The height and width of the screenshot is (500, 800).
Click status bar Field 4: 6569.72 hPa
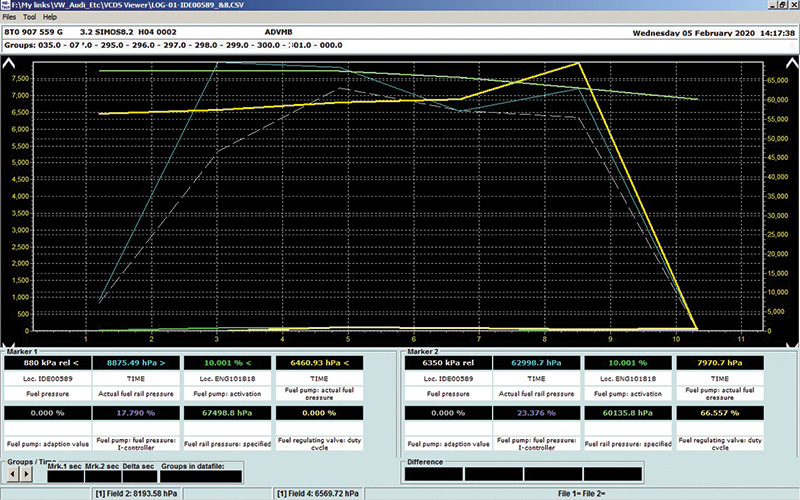317,494
